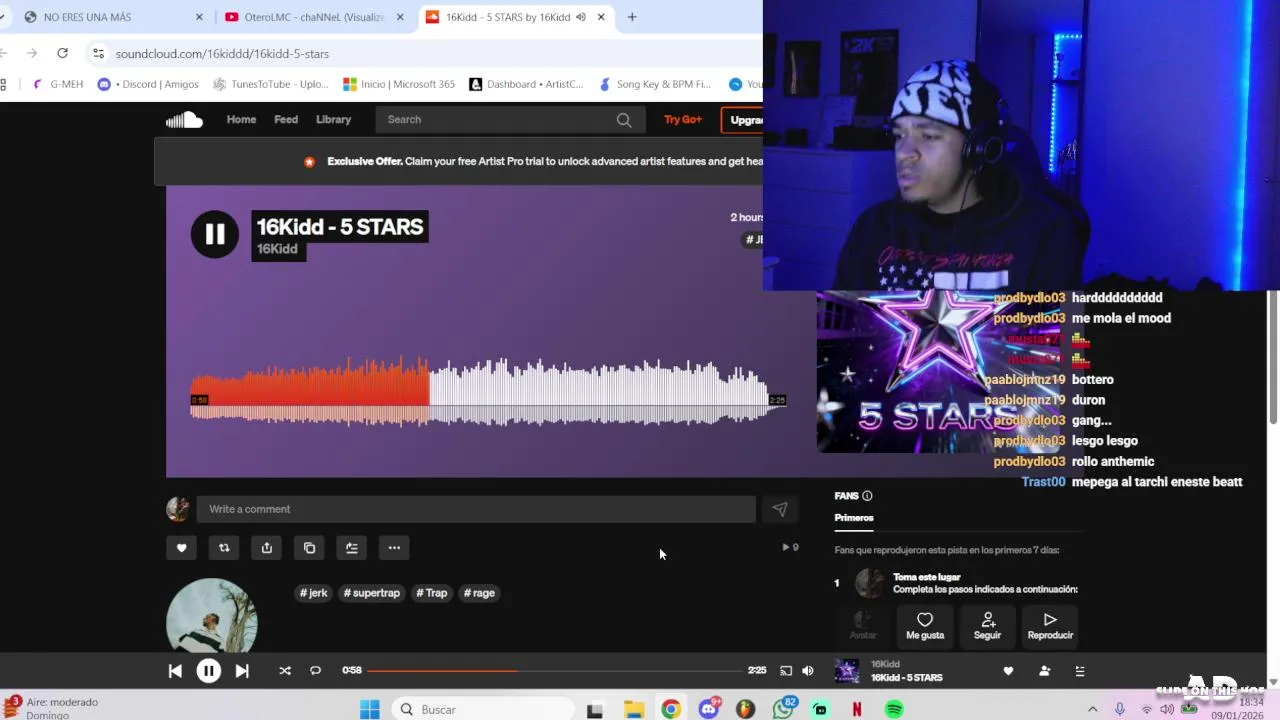Open the Try Go+ link

(683, 120)
